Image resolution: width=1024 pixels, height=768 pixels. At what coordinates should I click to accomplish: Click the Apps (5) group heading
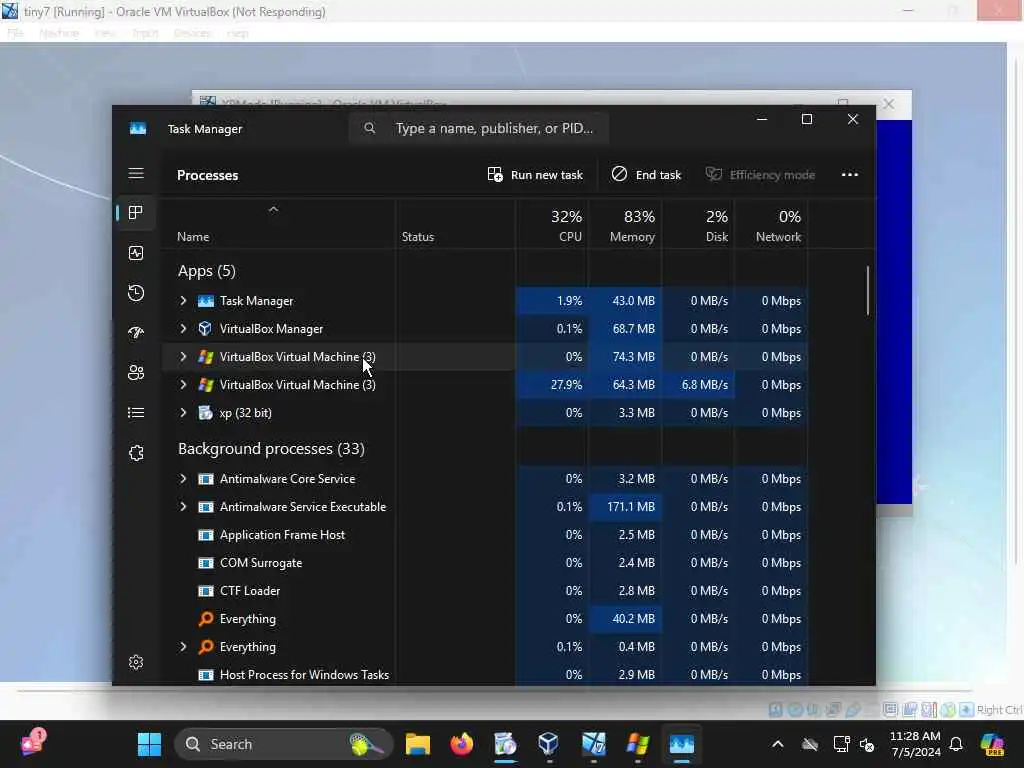tap(207, 271)
